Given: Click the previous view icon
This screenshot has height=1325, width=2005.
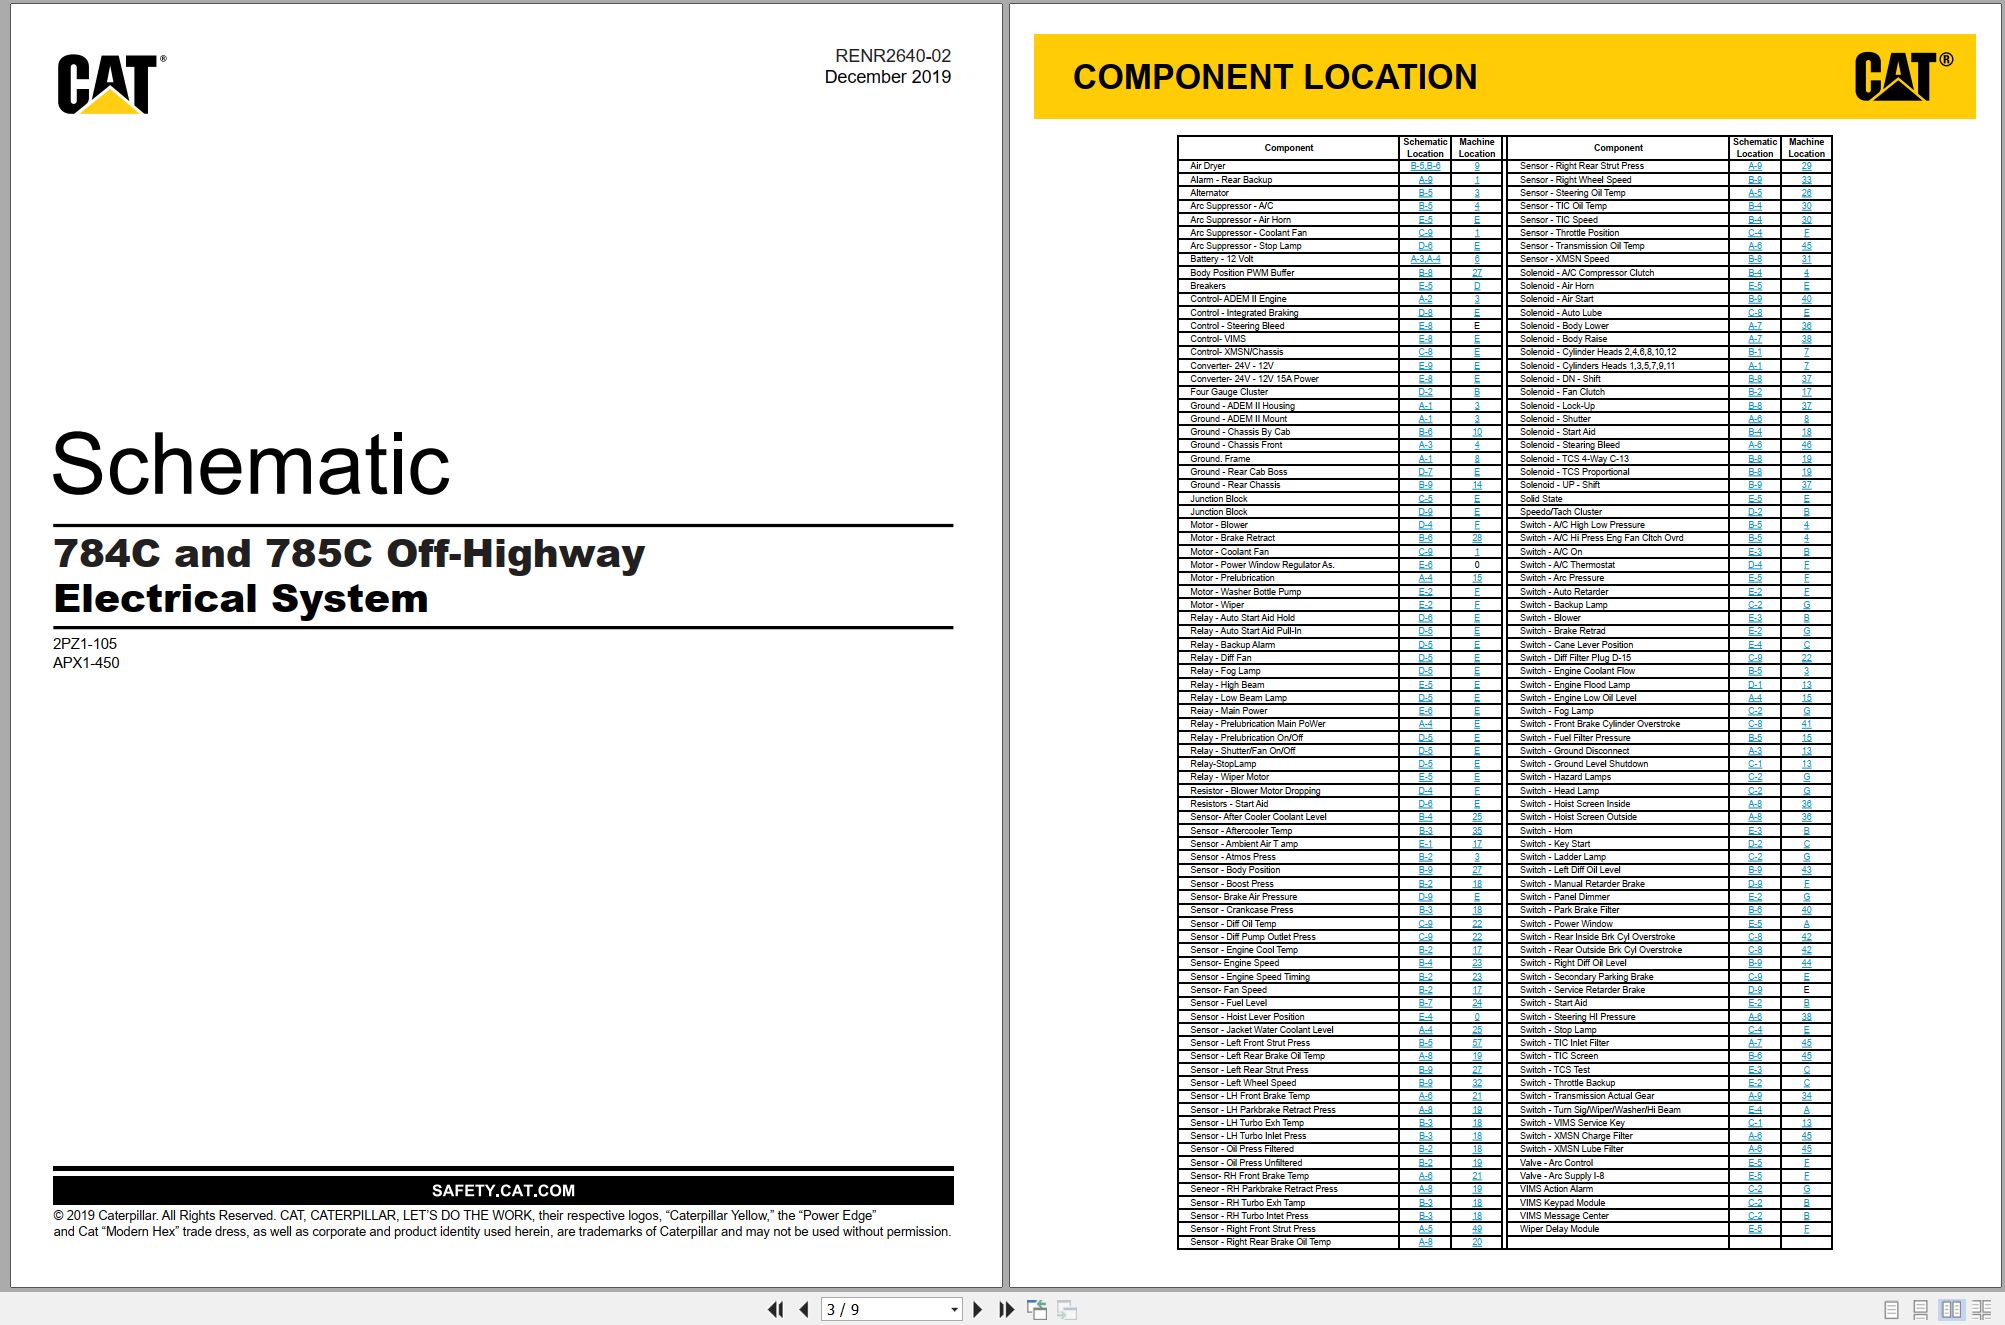Looking at the screenshot, I should (1037, 1309).
